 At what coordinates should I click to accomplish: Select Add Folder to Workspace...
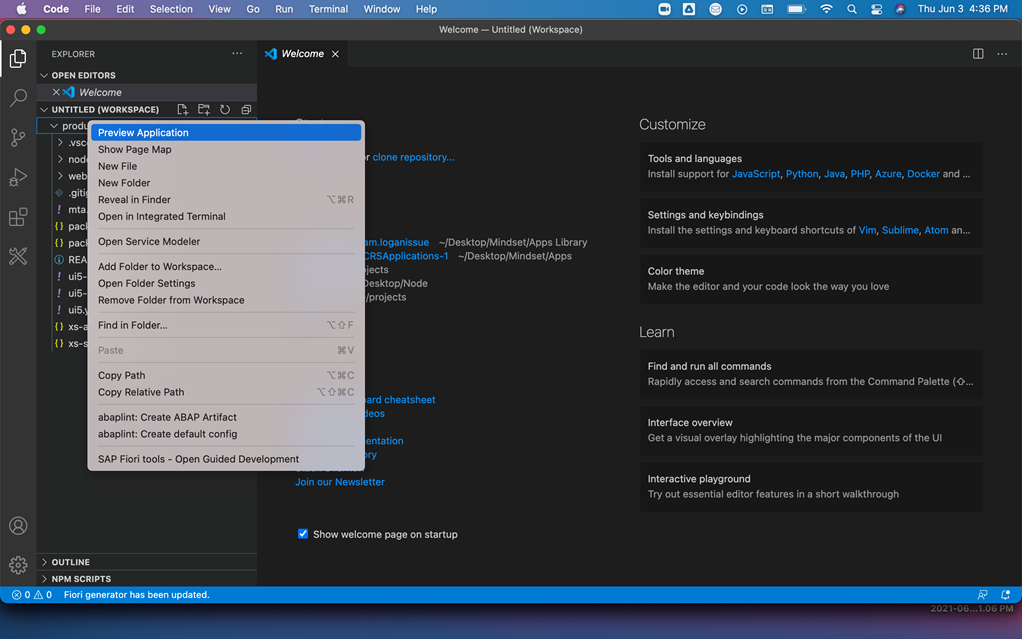pos(226,267)
